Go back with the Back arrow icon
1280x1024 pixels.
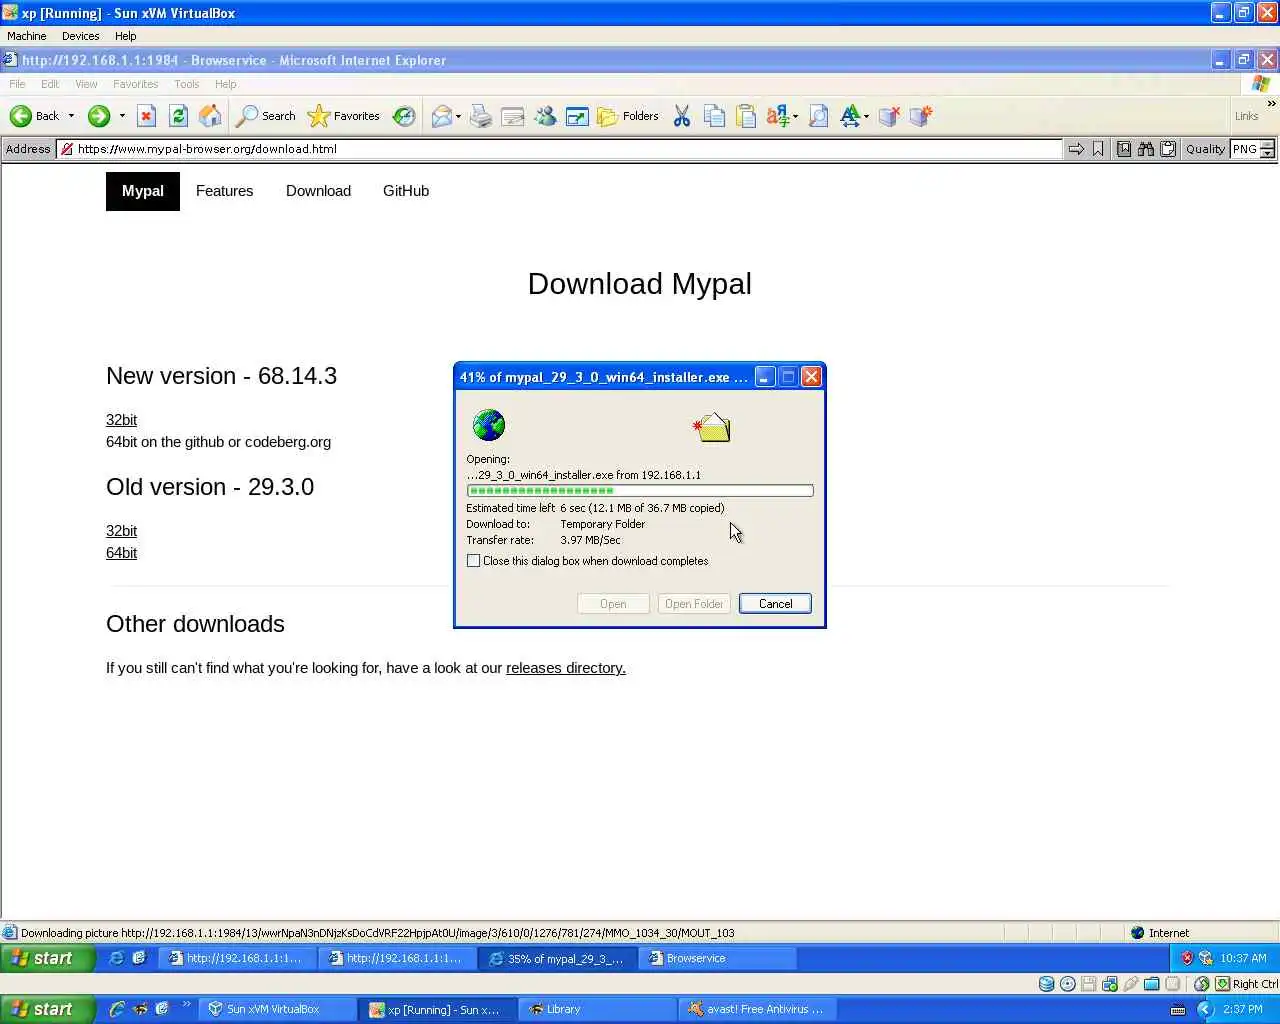(21, 116)
